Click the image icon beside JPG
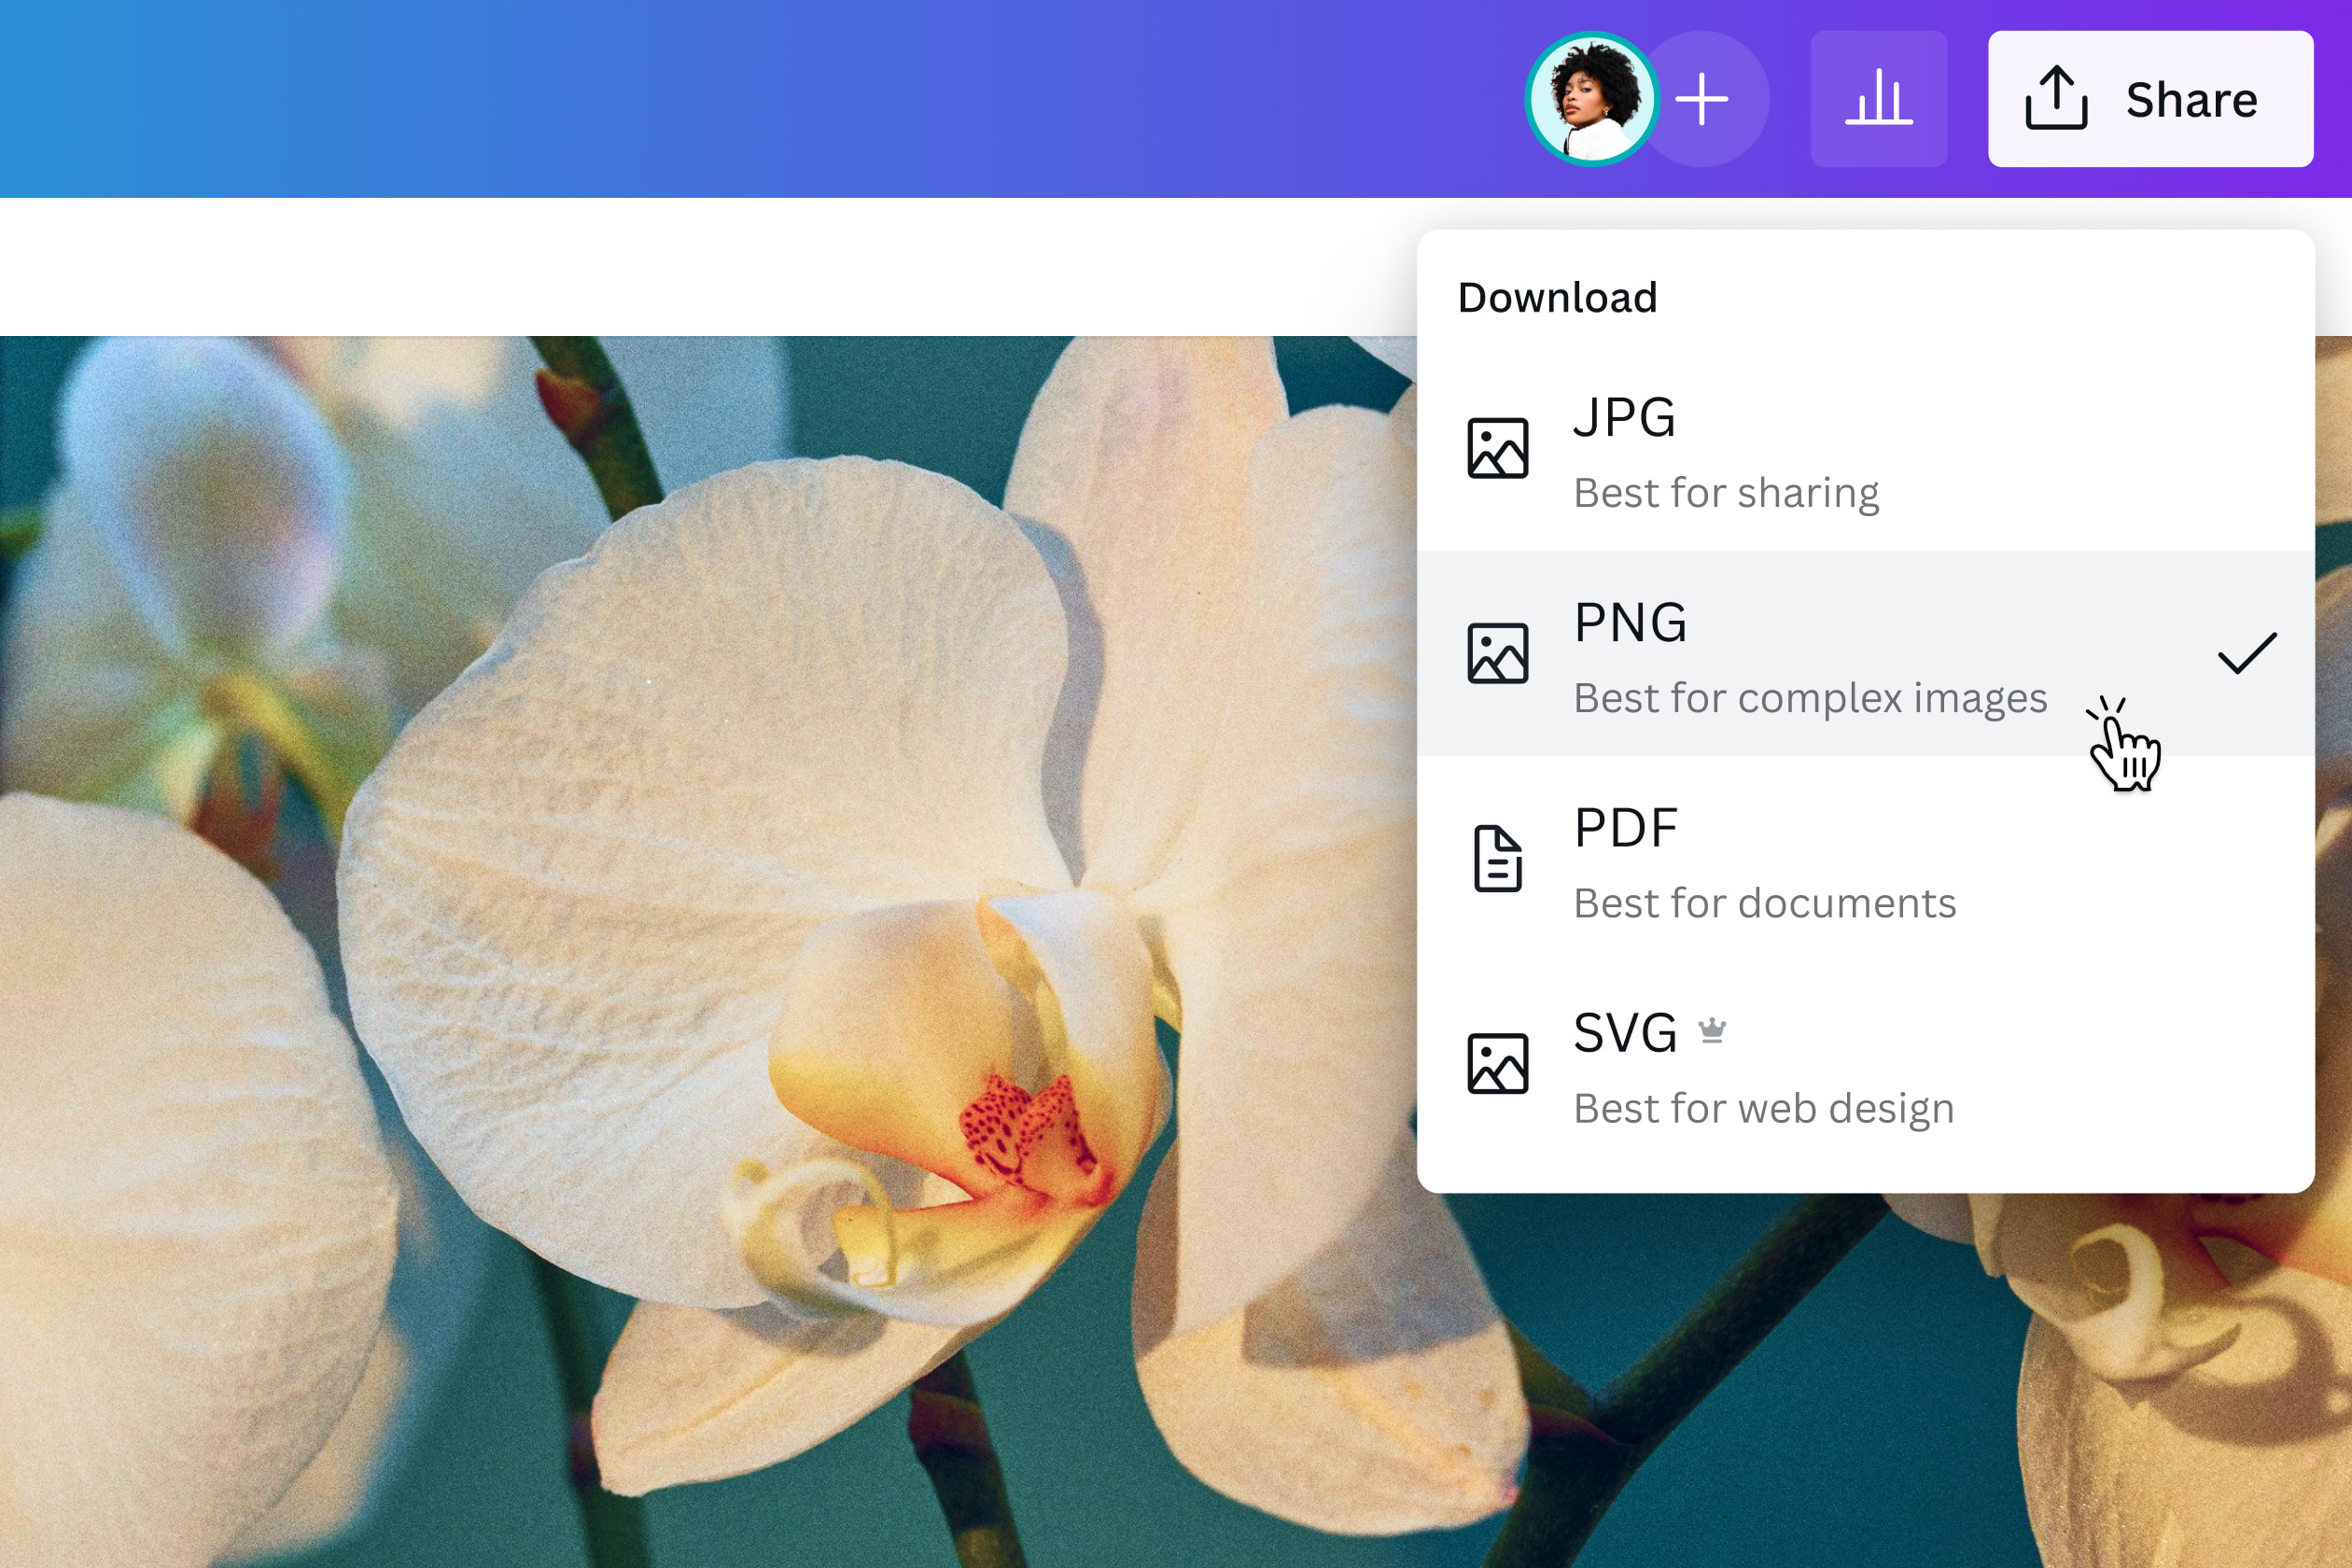The height and width of the screenshot is (1568, 2352). coord(1497,447)
